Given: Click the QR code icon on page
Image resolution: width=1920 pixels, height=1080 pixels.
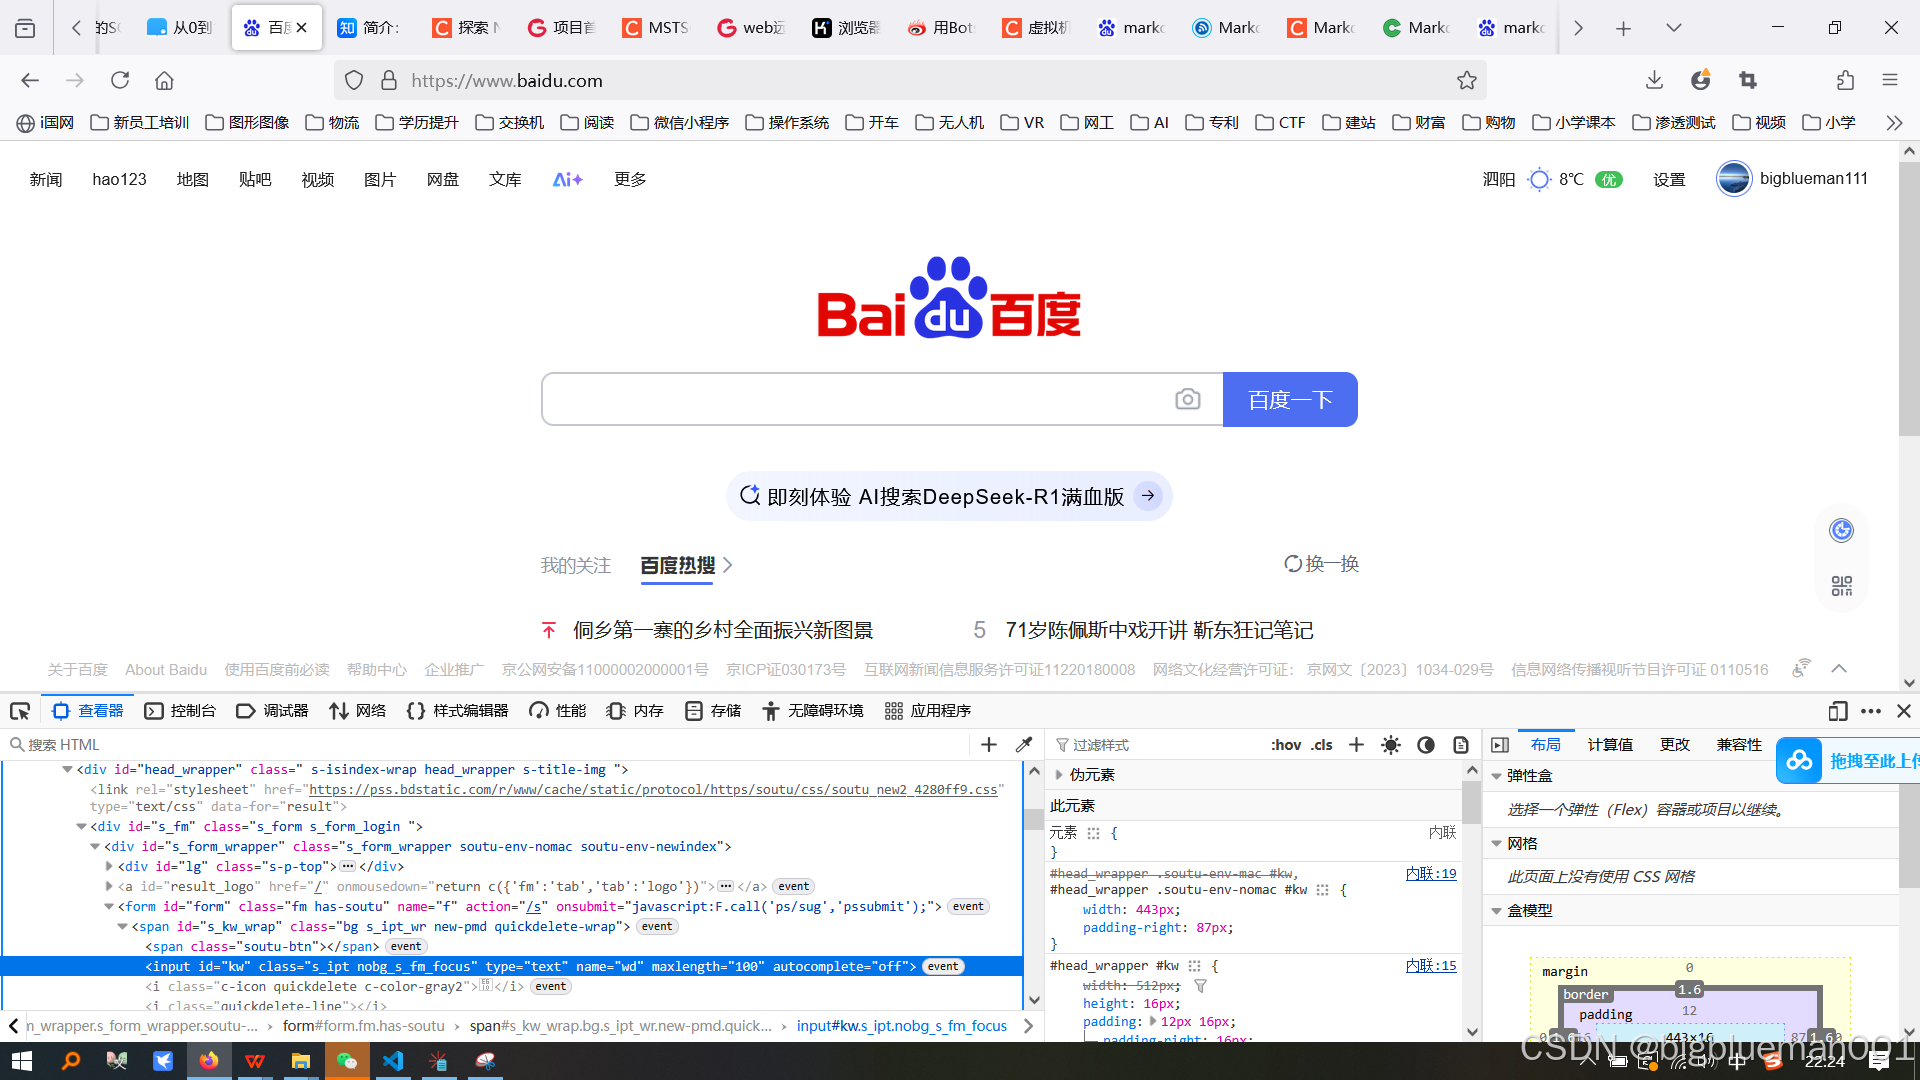Looking at the screenshot, I should (1841, 586).
